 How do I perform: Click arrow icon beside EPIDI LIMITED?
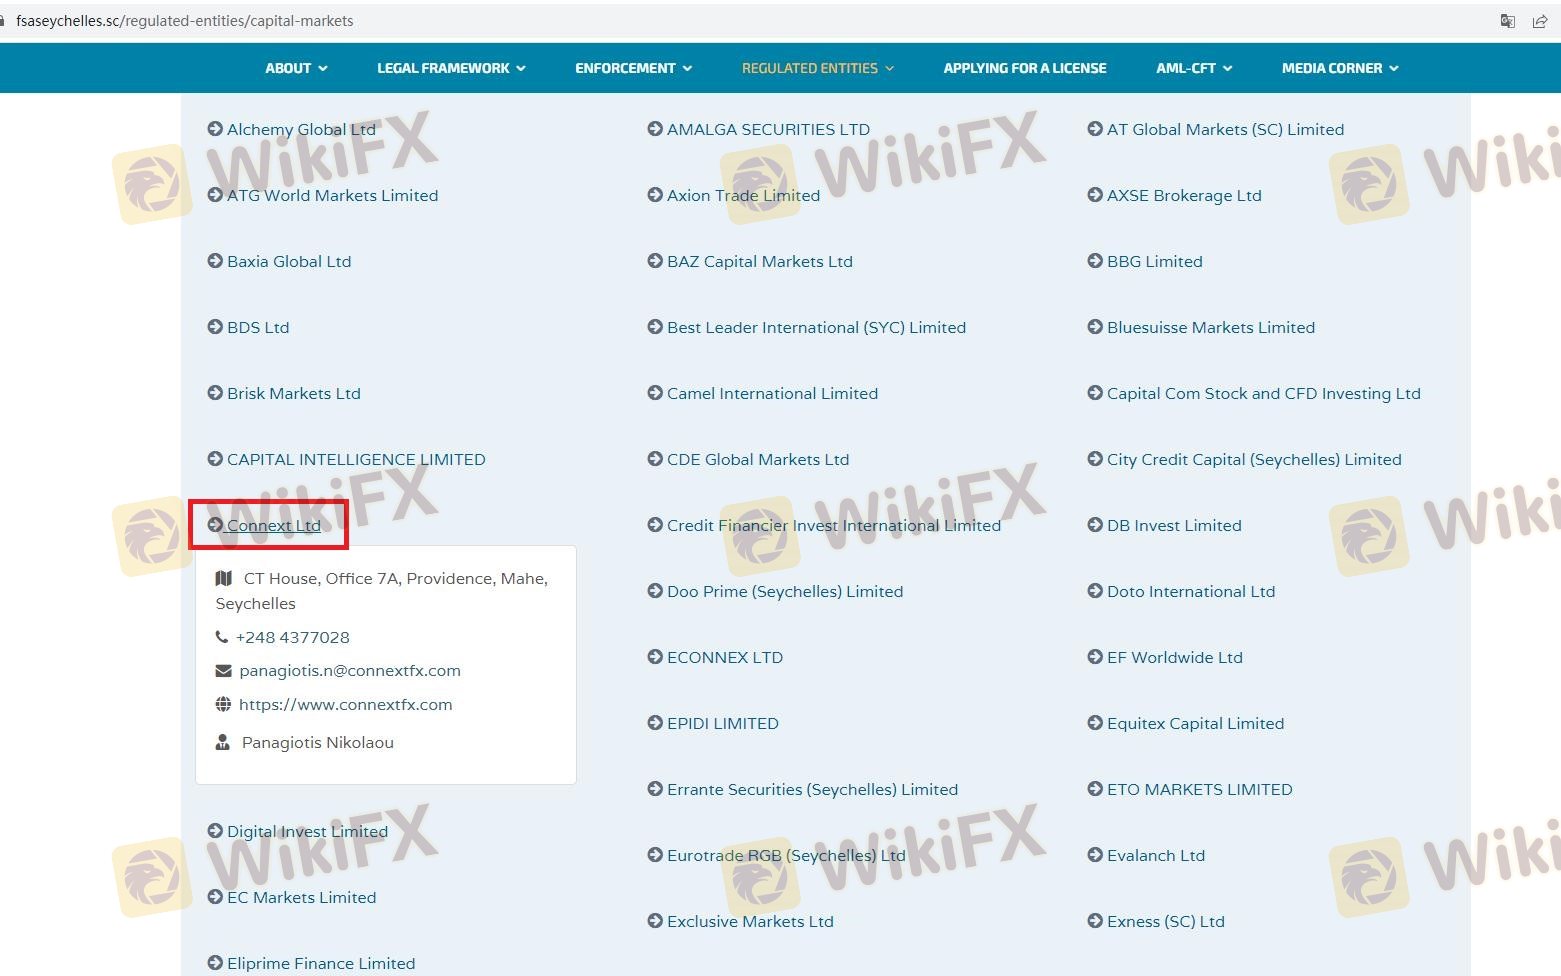655,723
